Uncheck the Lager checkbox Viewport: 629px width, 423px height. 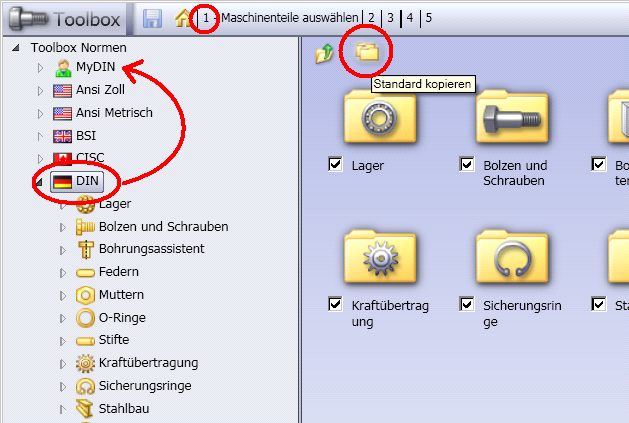(x=335, y=164)
